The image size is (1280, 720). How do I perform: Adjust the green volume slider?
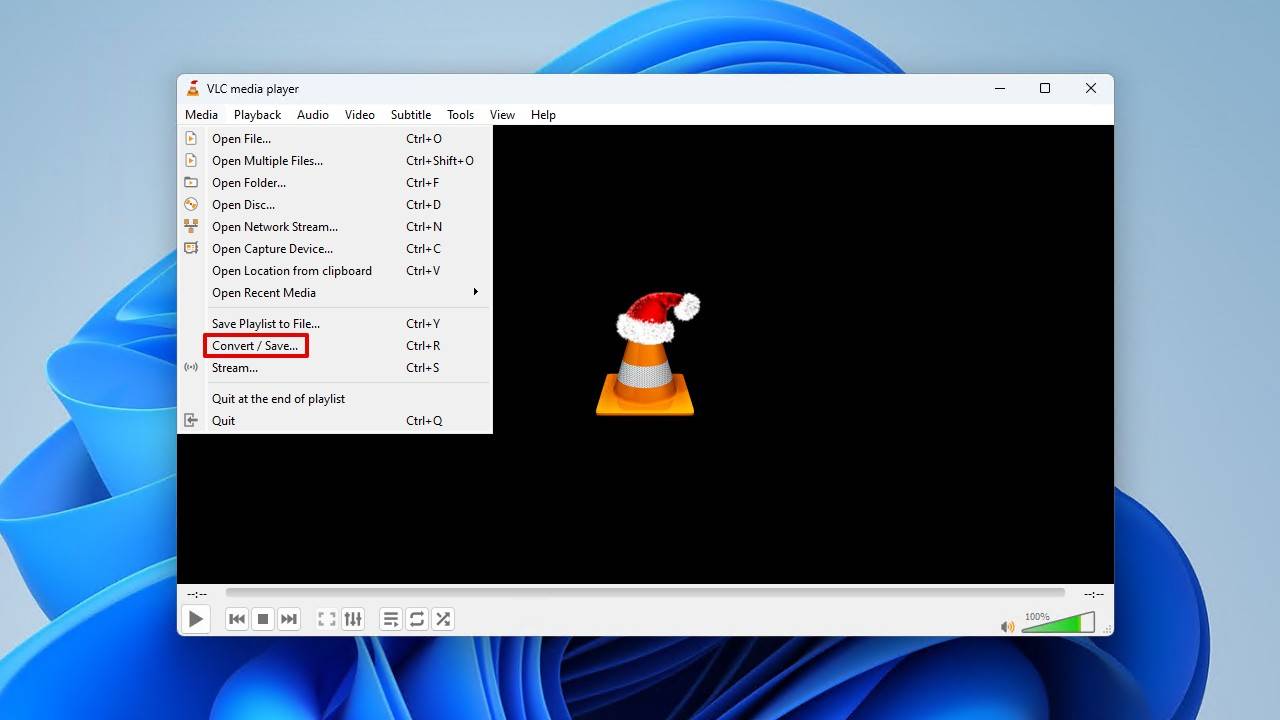1058,623
